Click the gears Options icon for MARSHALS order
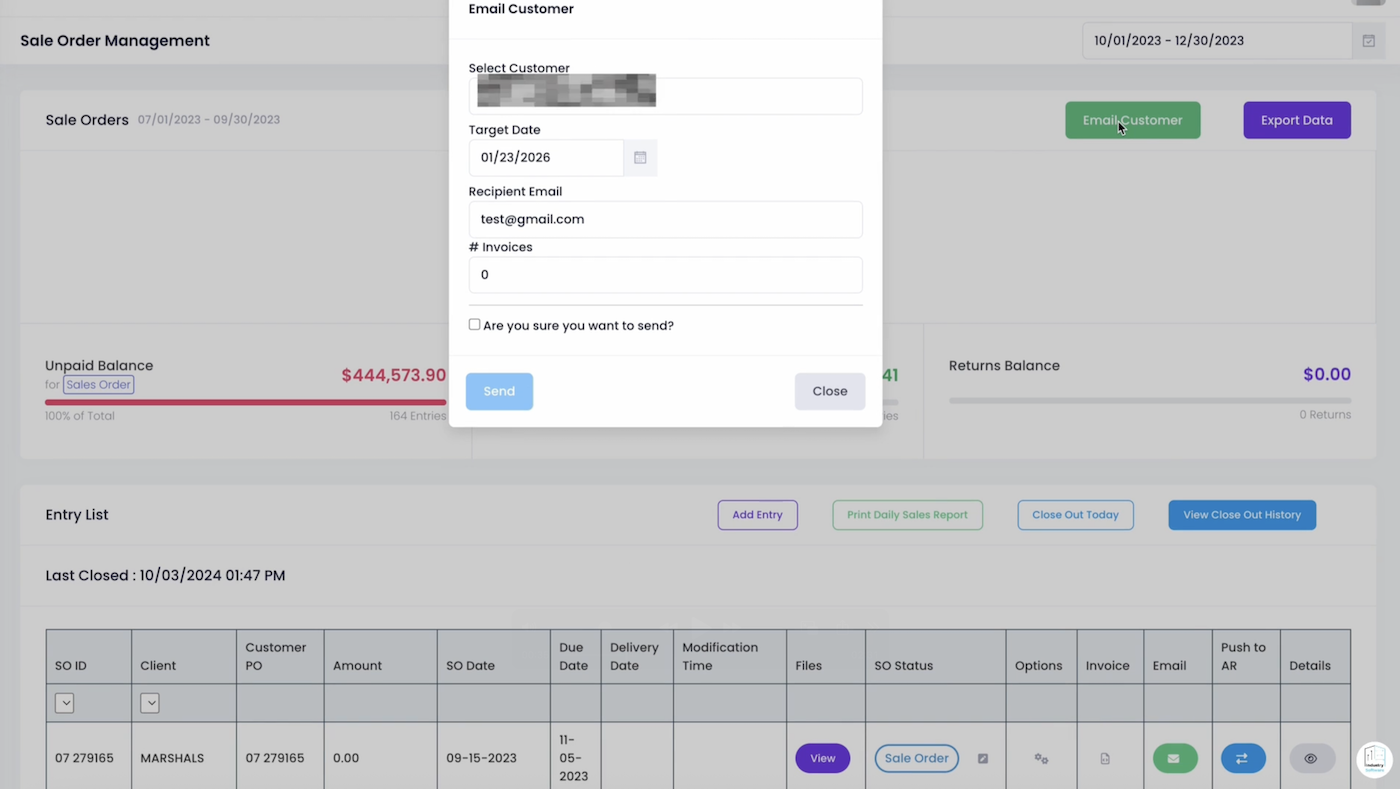1400x789 pixels. [x=1040, y=758]
